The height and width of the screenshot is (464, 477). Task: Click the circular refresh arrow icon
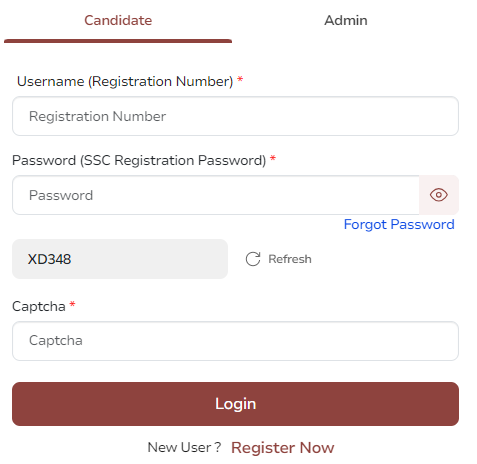(253, 259)
